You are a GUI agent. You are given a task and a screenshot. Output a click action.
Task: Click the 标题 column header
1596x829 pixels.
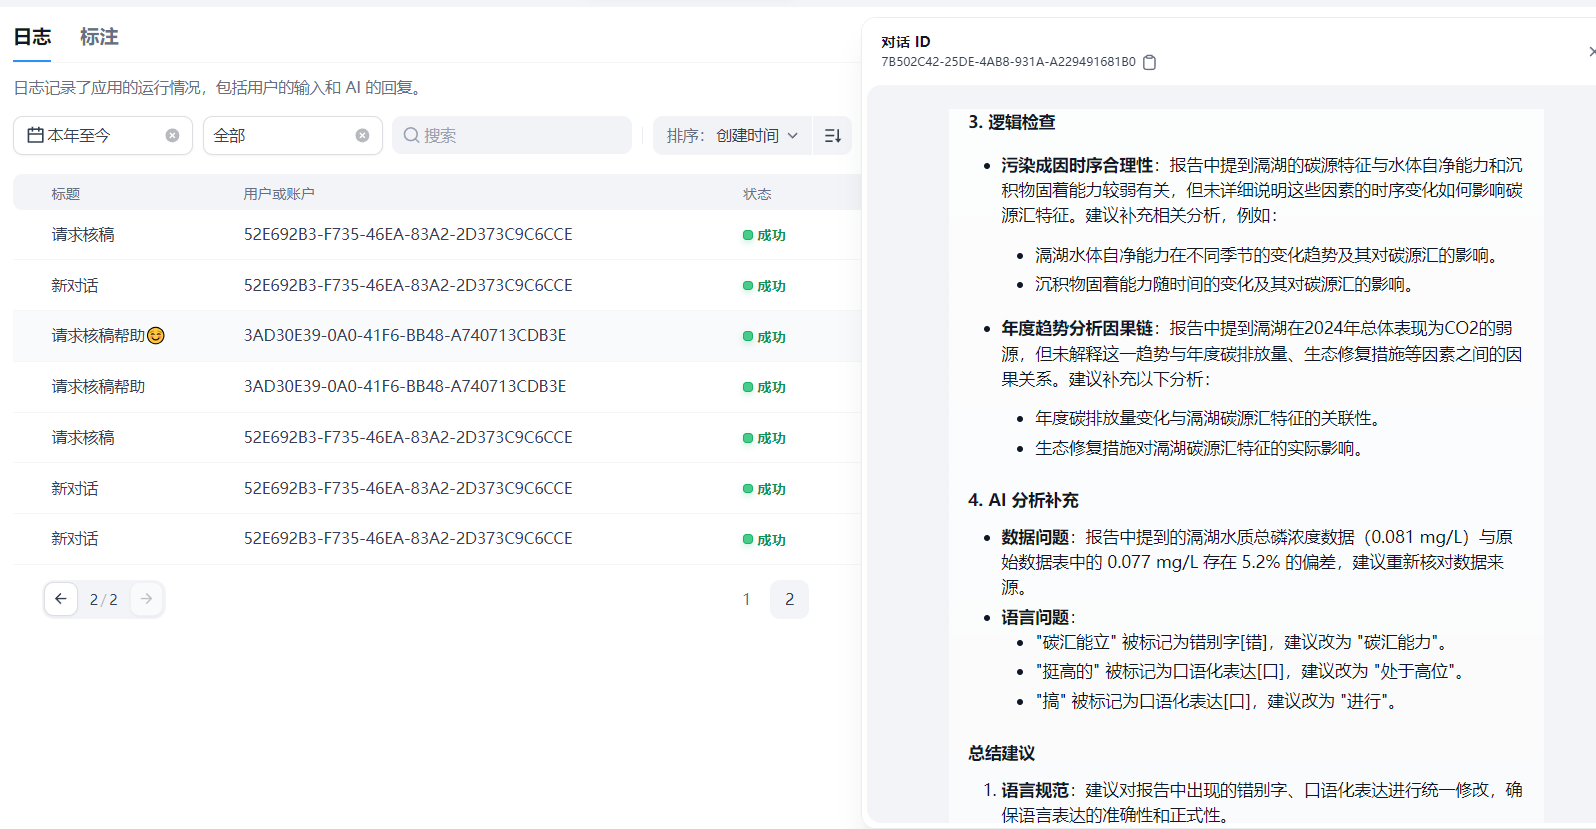click(66, 194)
